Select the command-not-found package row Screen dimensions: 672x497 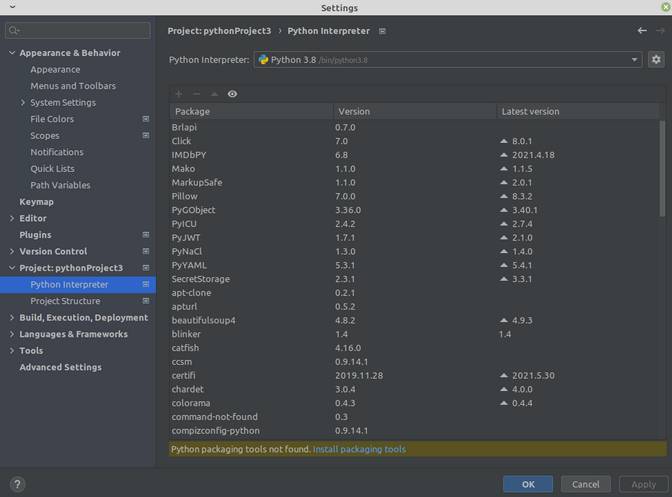click(x=414, y=416)
